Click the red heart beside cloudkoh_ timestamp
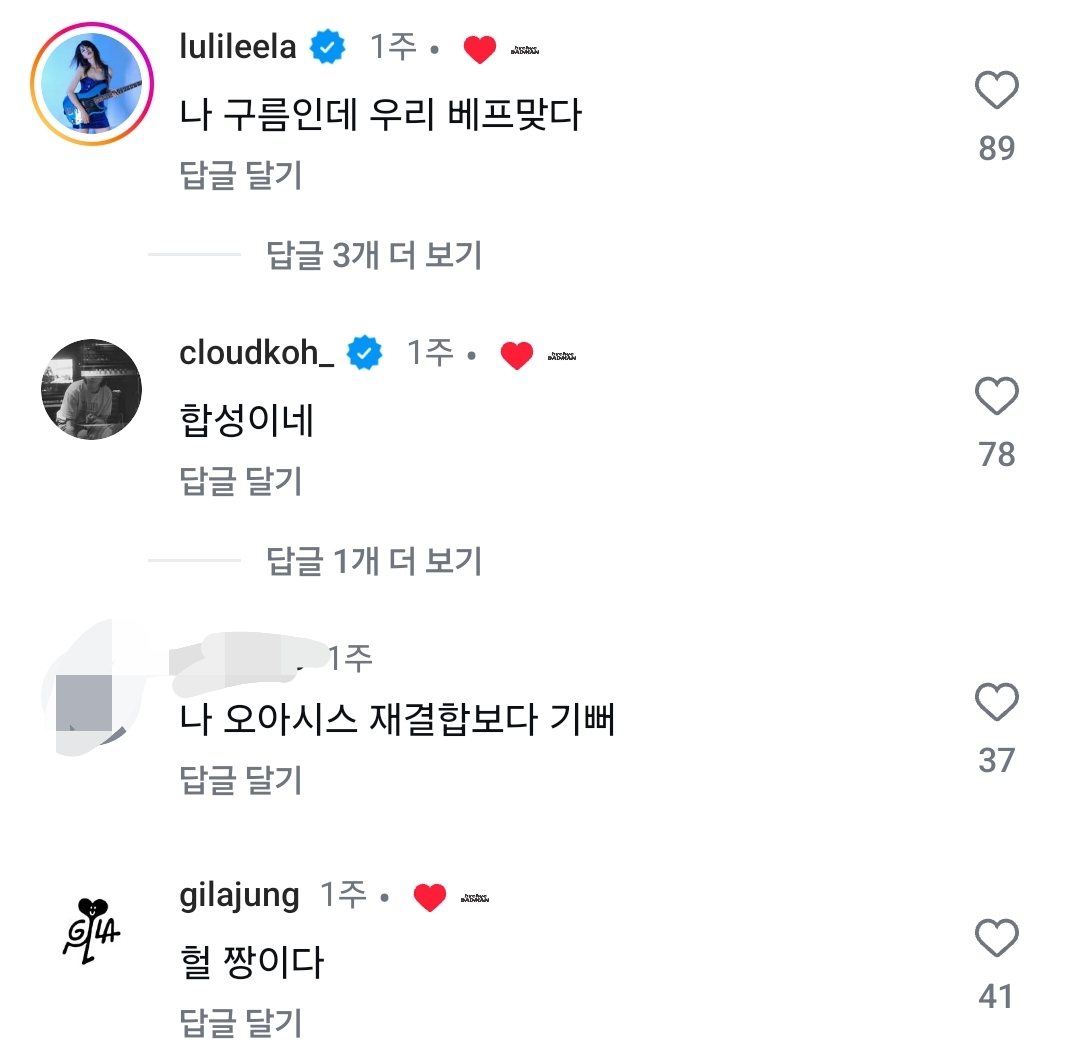Image resolution: width=1076 pixels, height=1054 pixels. click(516, 355)
